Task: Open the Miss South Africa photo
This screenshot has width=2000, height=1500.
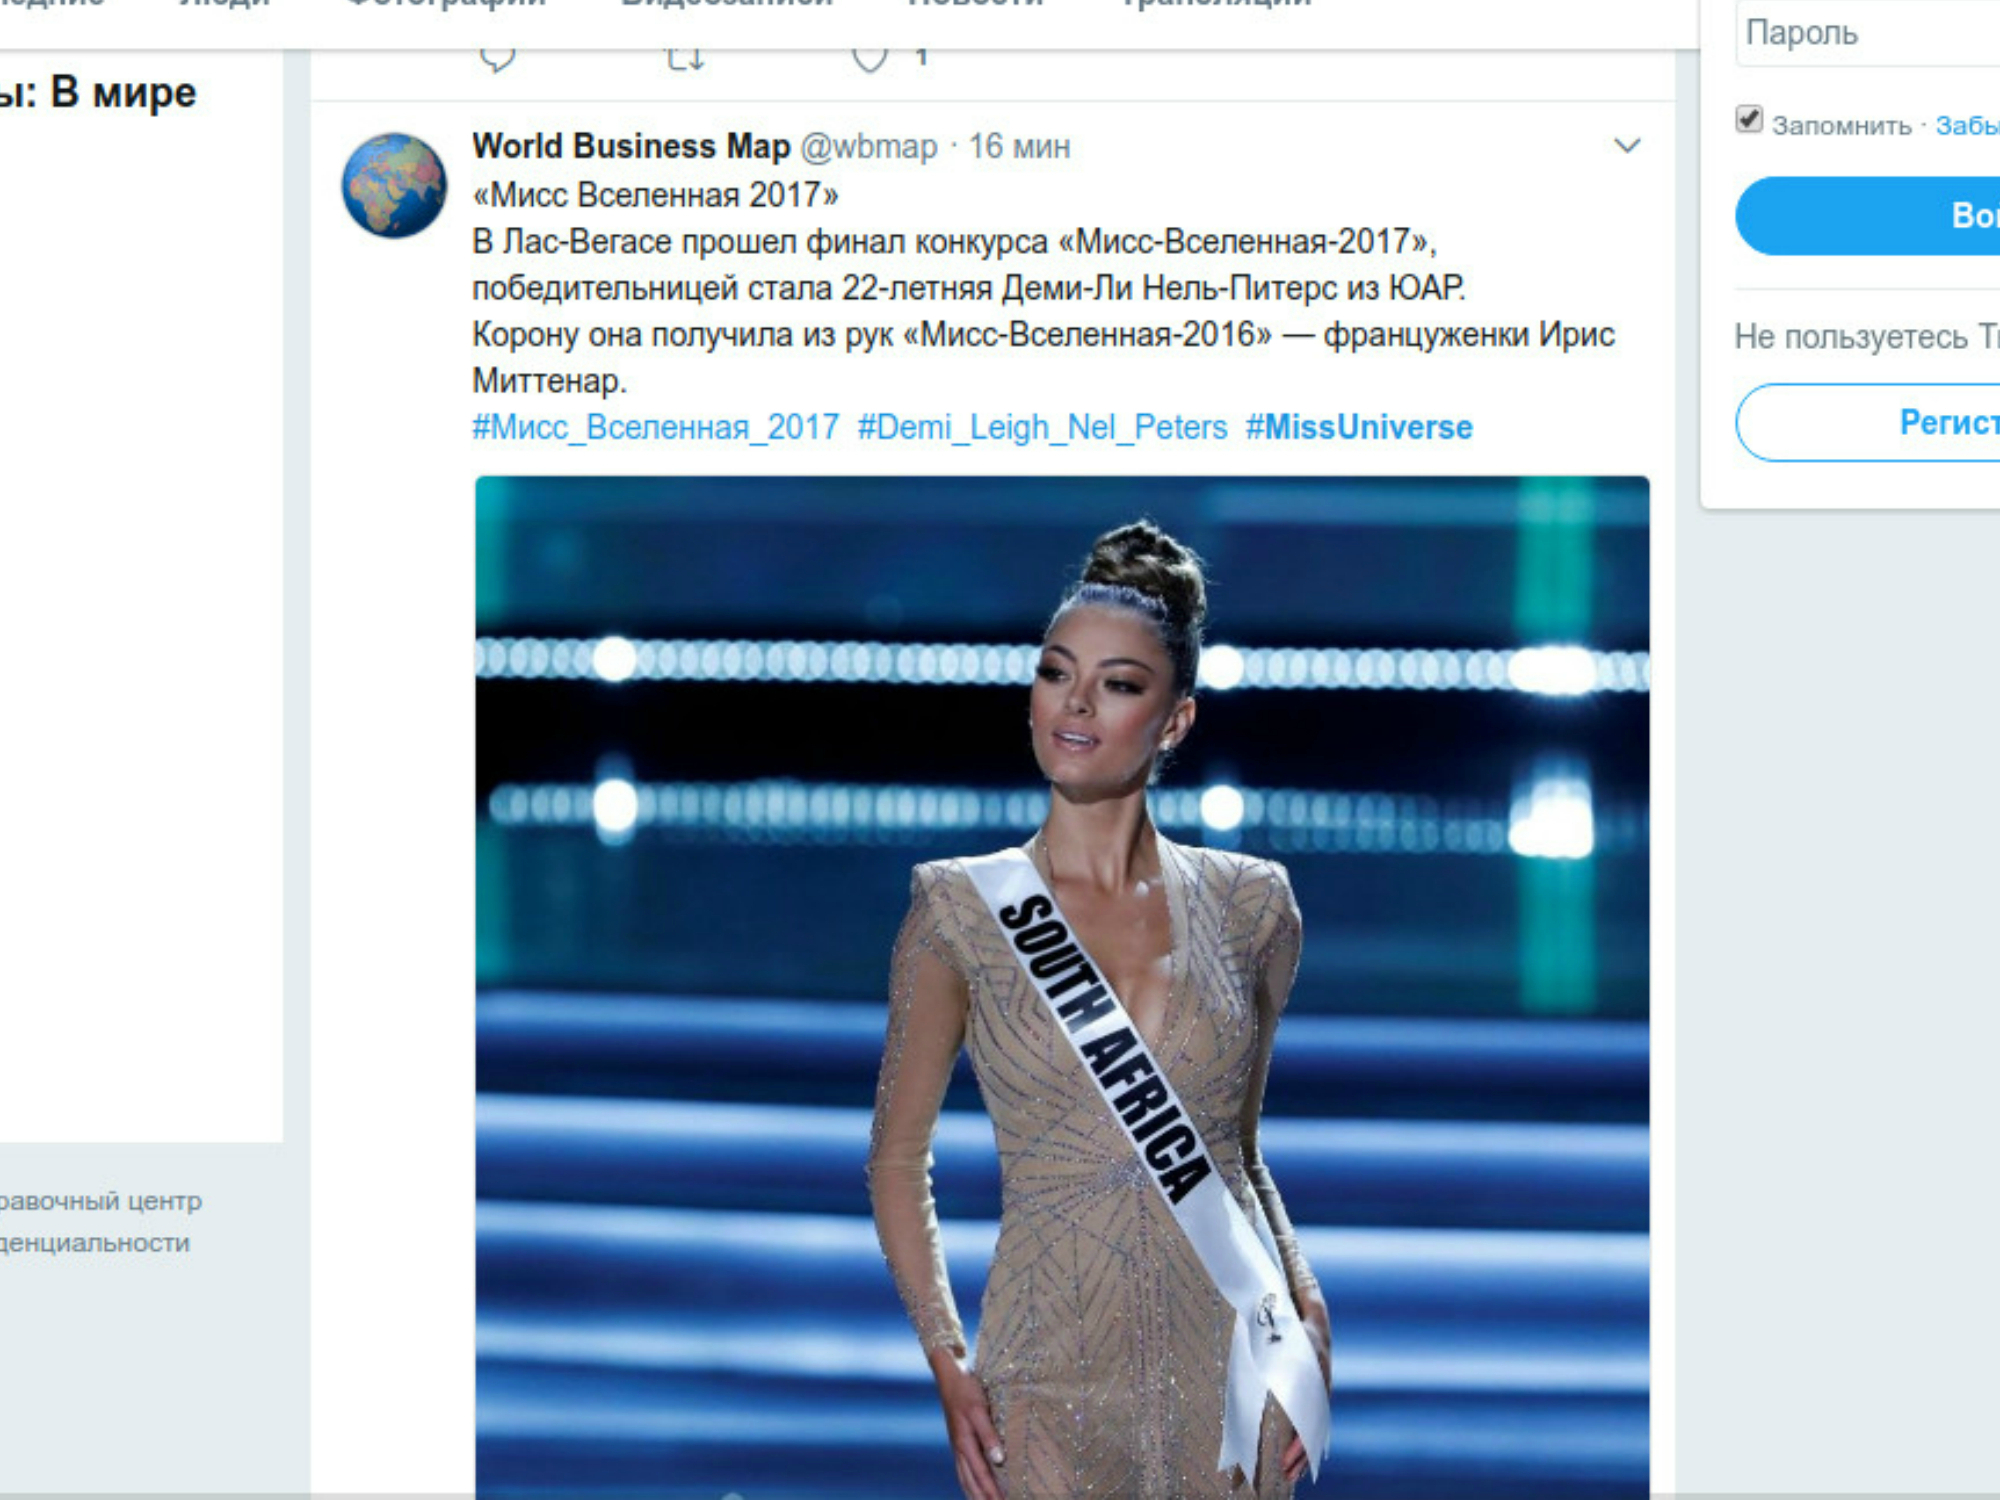Action: click(x=1062, y=987)
